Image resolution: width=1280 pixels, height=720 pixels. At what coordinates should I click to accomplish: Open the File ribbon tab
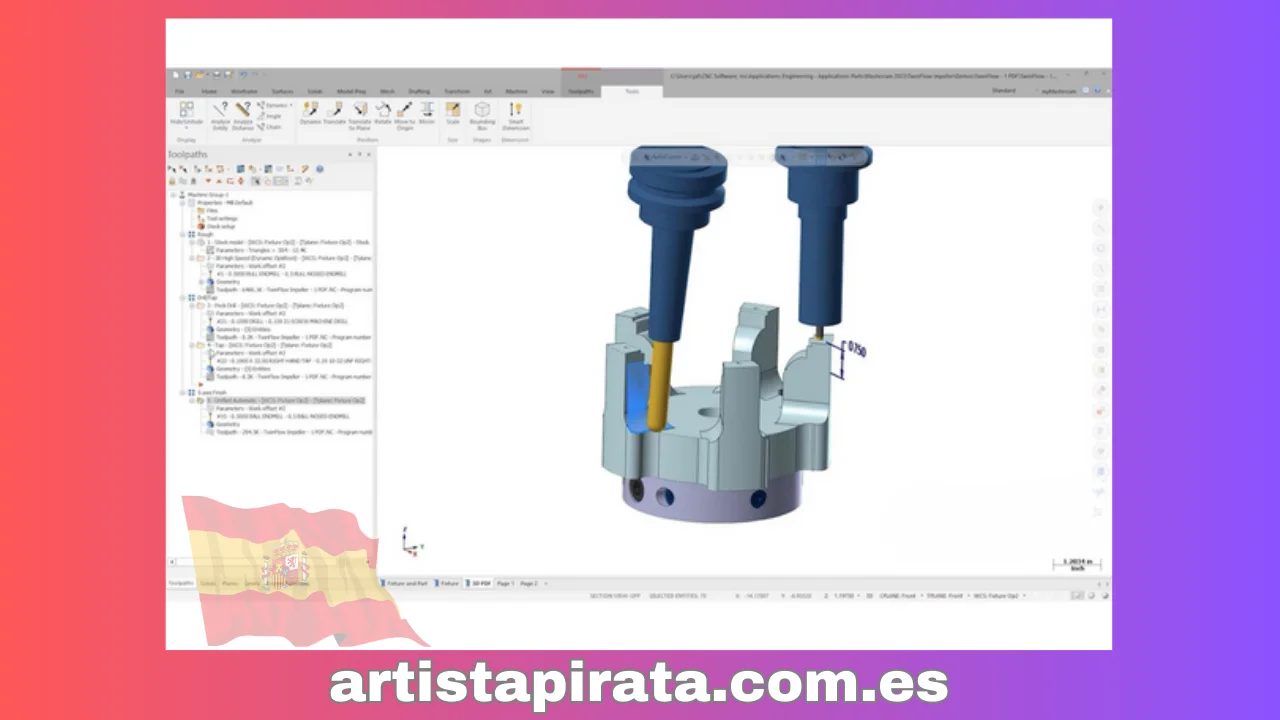(180, 91)
